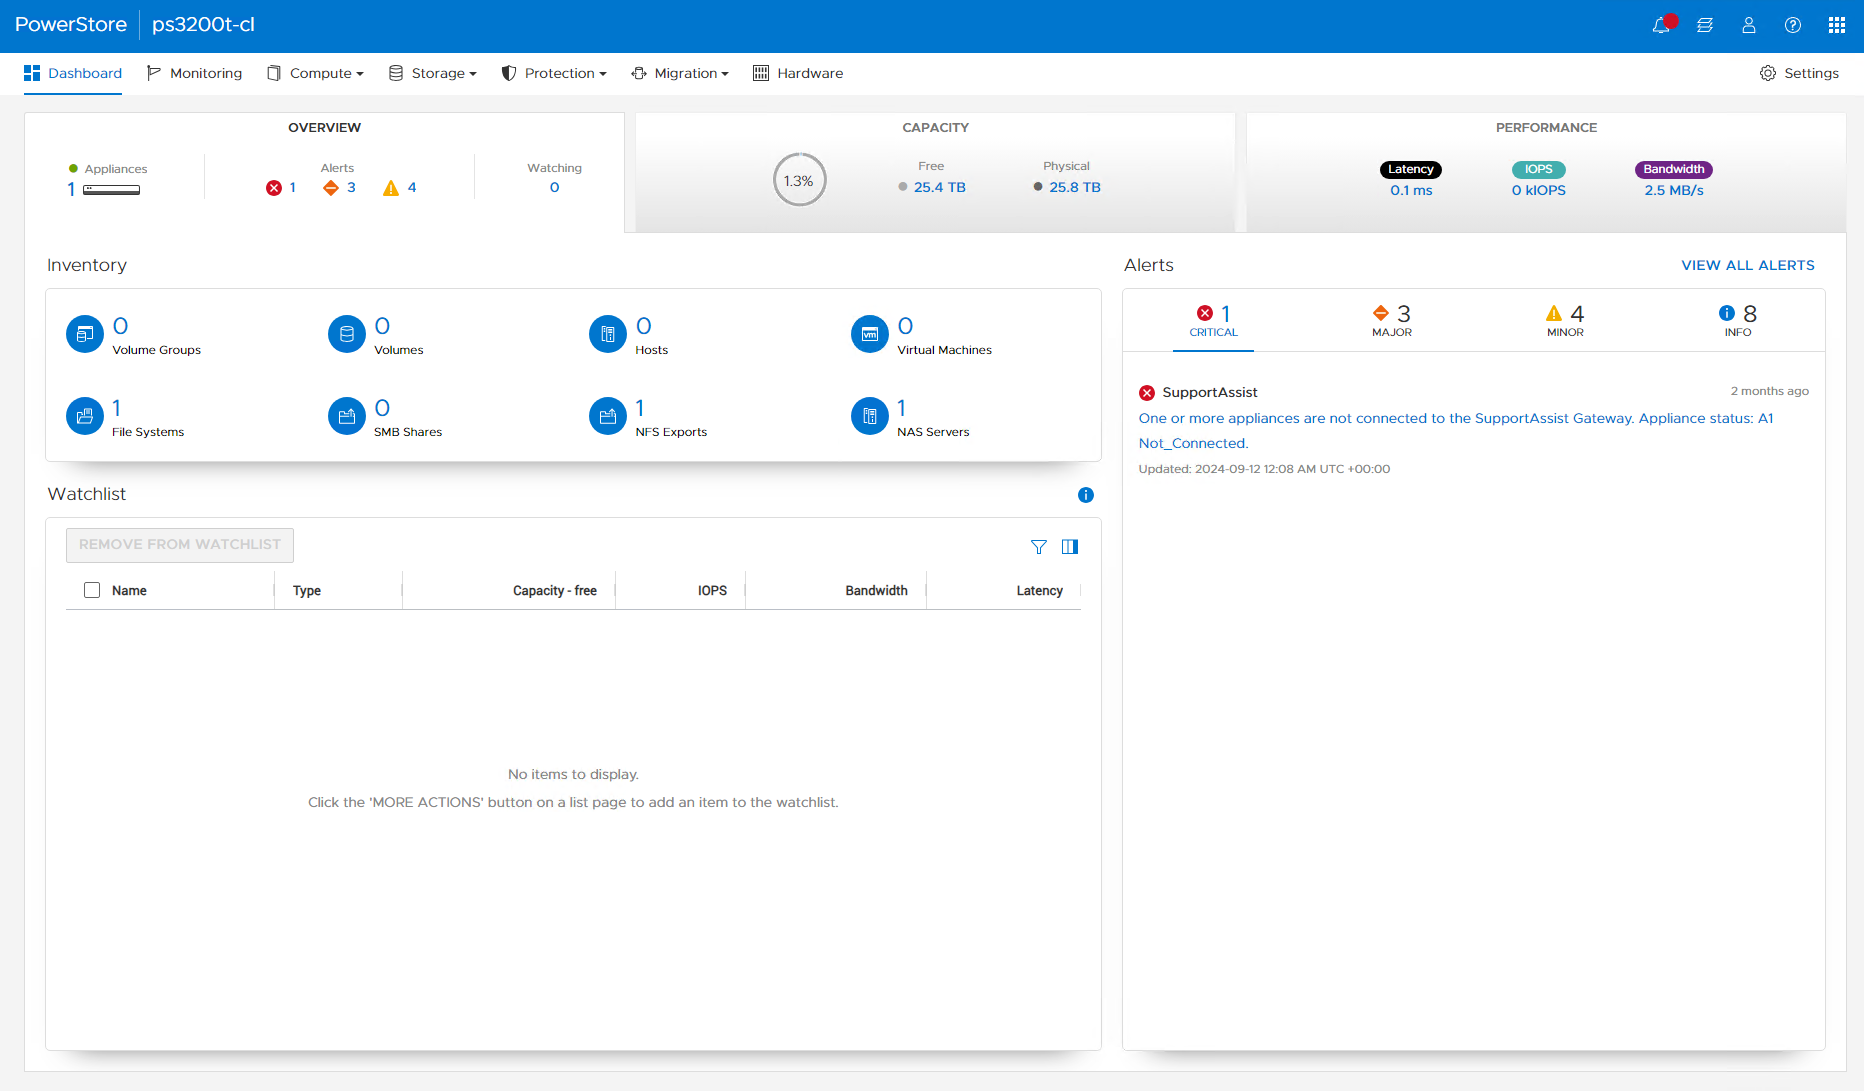1864x1091 pixels.
Task: Click the Virtual Machines inventory icon
Action: click(x=870, y=334)
